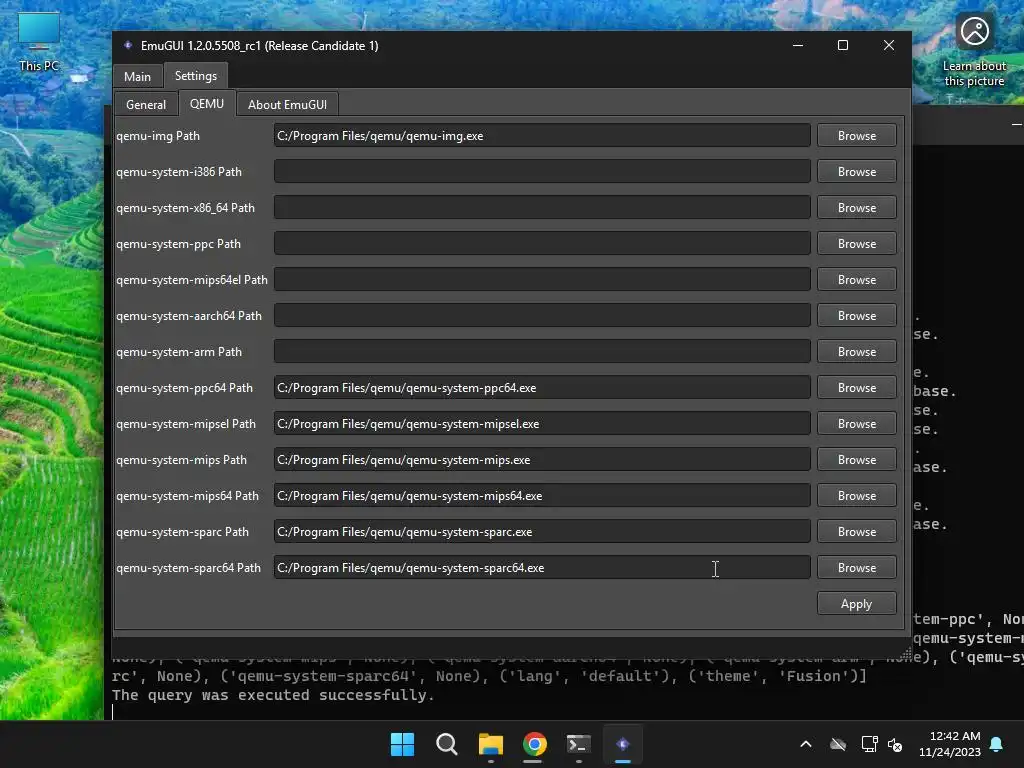
Task: Focus the empty qemu-system-i386 Path field
Action: (542, 172)
